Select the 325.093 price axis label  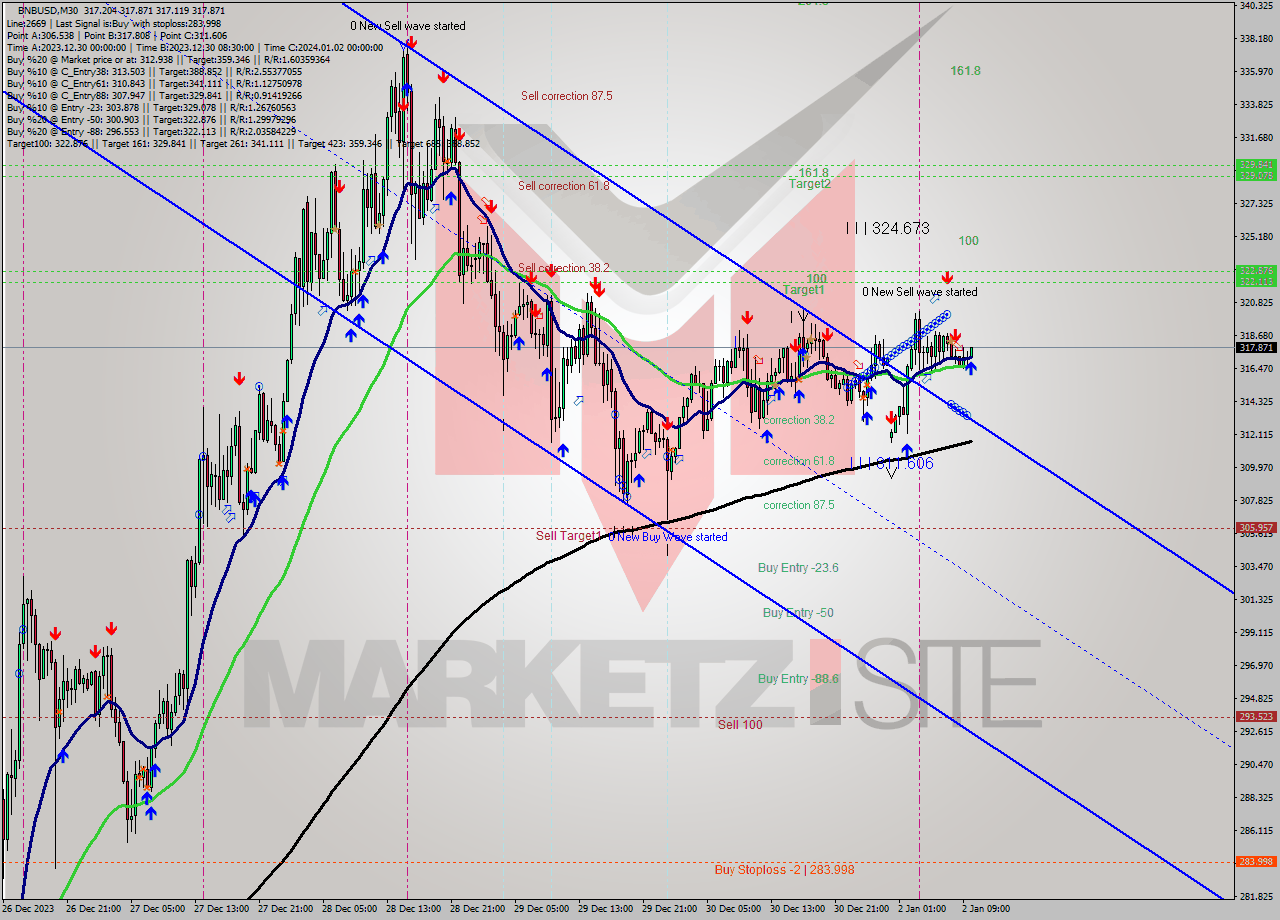pyautogui.click(x=1256, y=237)
